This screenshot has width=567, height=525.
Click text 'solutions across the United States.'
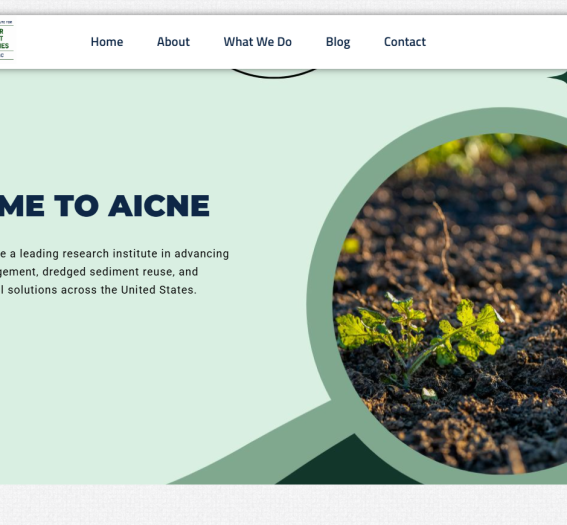pos(102,290)
